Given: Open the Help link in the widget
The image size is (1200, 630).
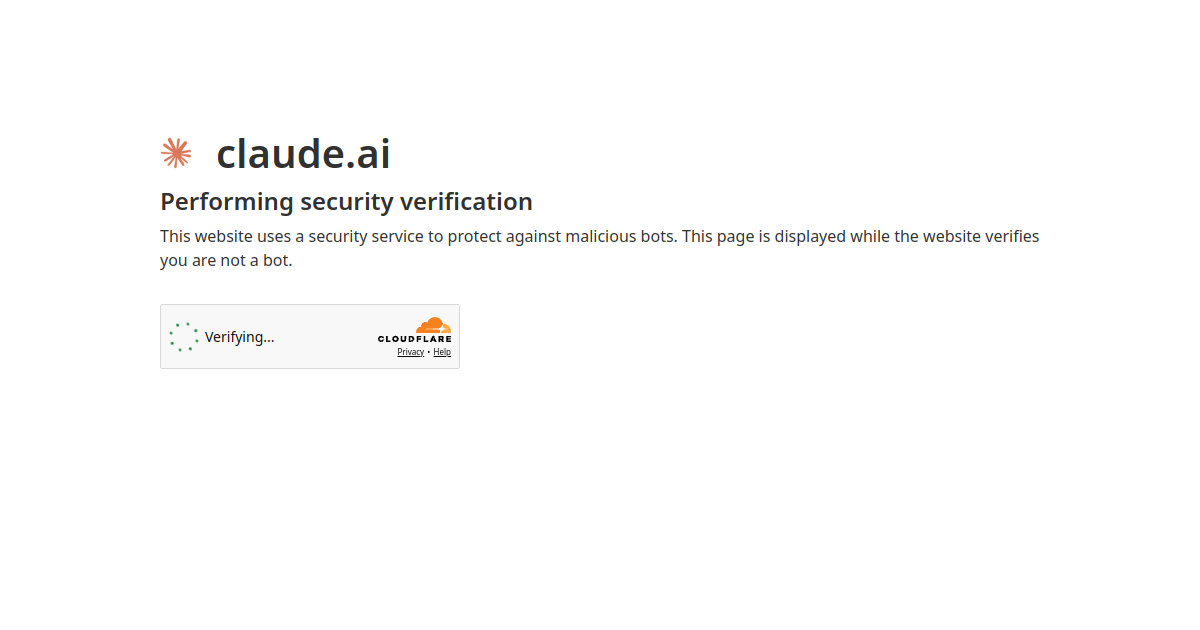Looking at the screenshot, I should pyautogui.click(x=442, y=352).
